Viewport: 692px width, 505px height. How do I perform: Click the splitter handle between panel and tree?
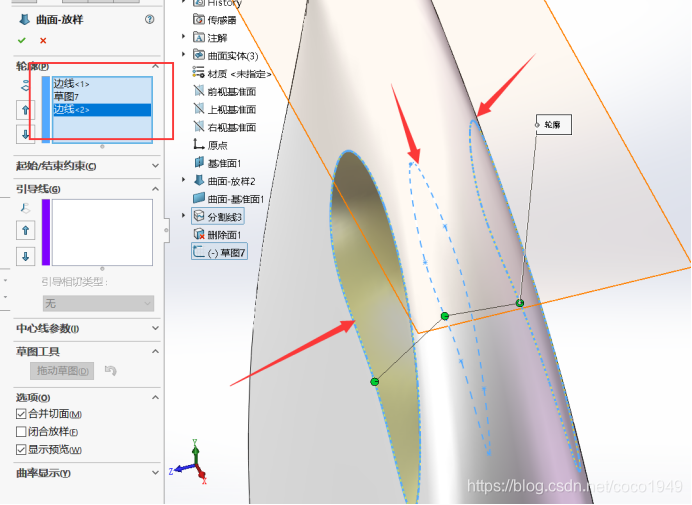tap(166, 230)
